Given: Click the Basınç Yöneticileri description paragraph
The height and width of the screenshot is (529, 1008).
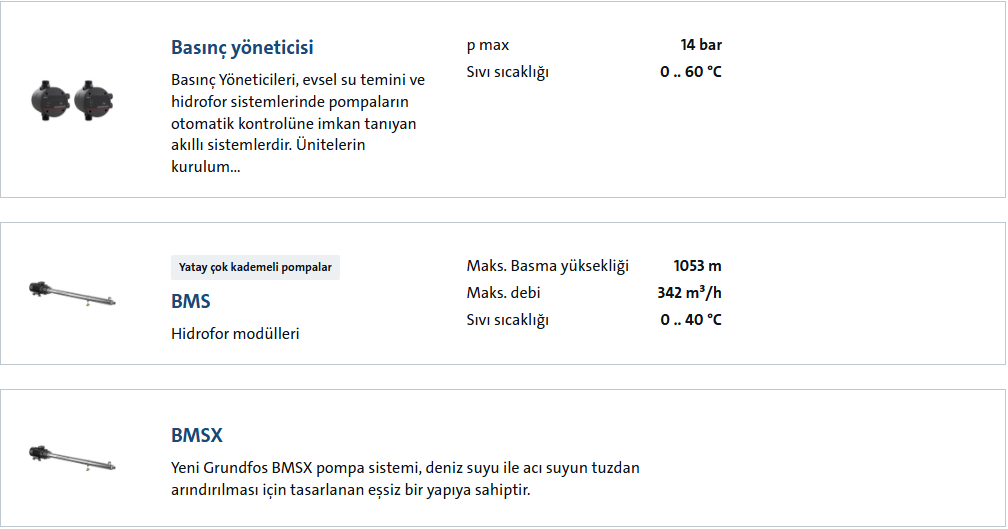Looking at the screenshot, I should click(298, 123).
